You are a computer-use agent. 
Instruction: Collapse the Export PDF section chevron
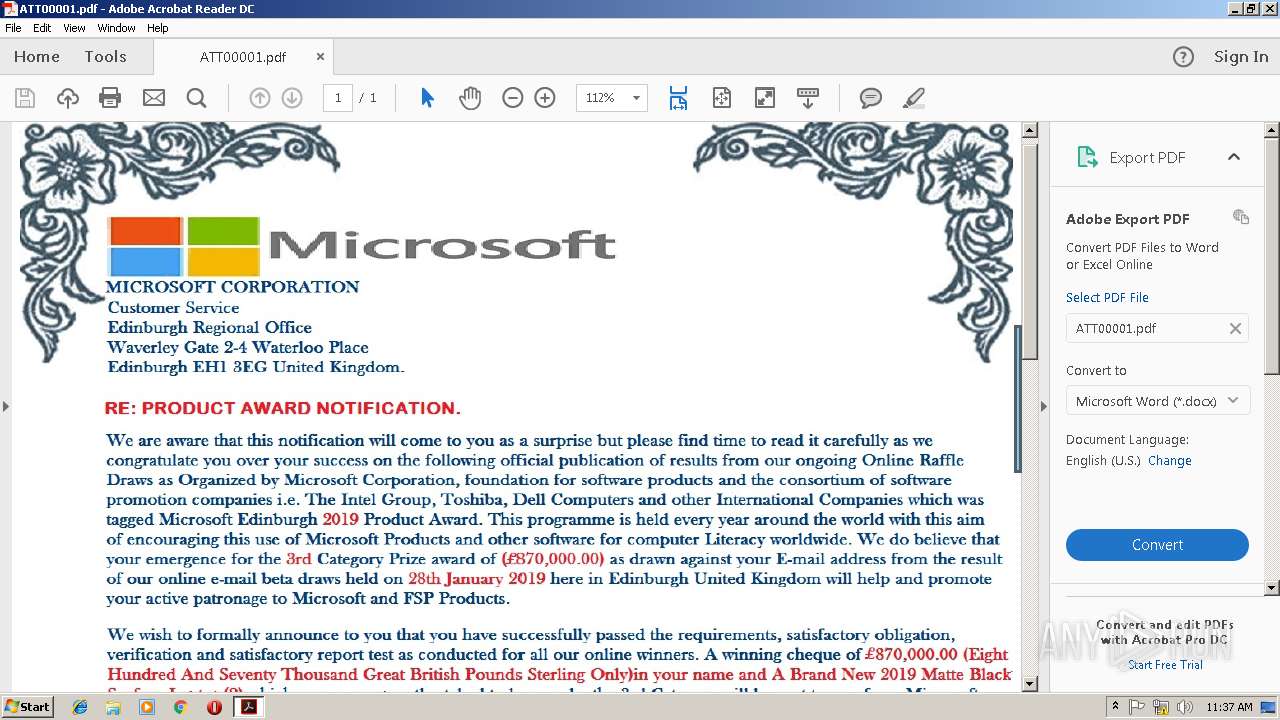(1234, 157)
